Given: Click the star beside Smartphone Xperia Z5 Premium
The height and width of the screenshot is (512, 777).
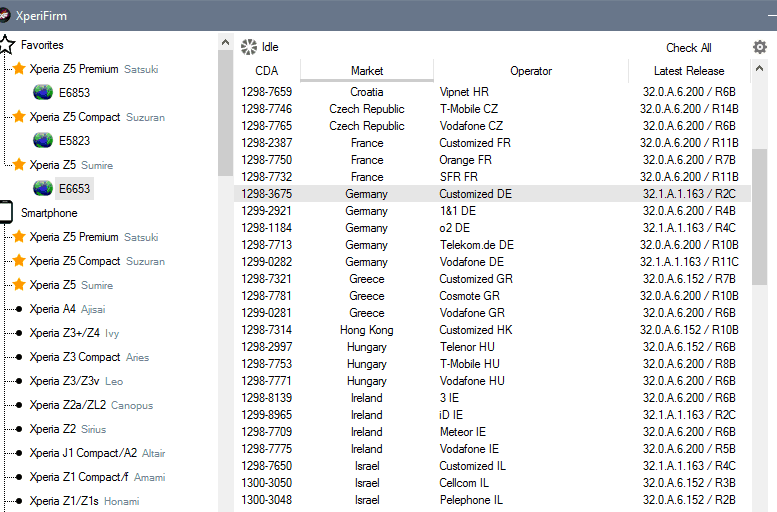Looking at the screenshot, I should tap(19, 236).
